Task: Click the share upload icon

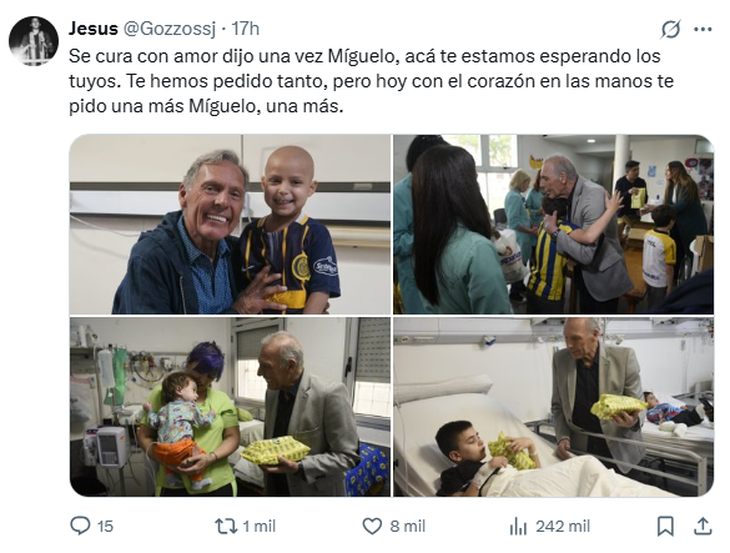Action: point(703,526)
